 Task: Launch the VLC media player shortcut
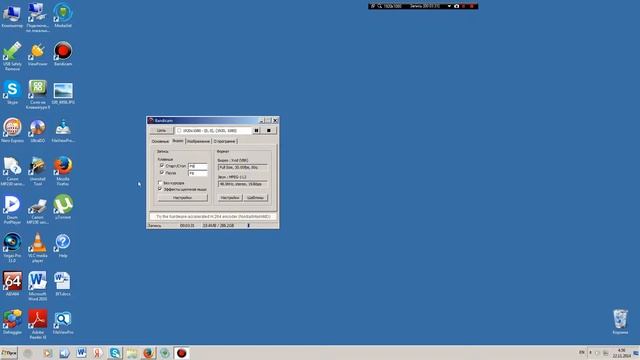(38, 247)
